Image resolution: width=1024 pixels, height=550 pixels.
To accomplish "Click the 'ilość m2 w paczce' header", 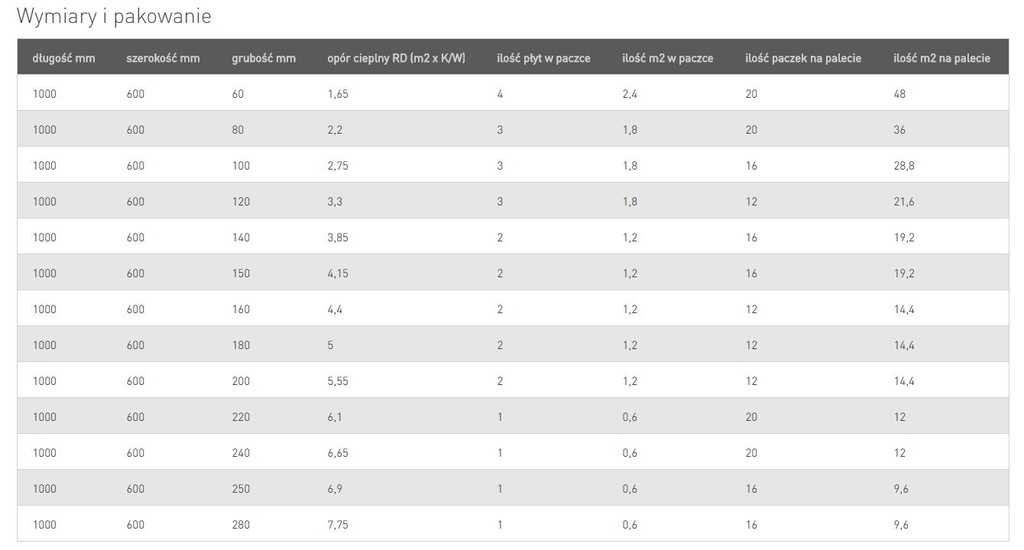I will [x=667, y=58].
